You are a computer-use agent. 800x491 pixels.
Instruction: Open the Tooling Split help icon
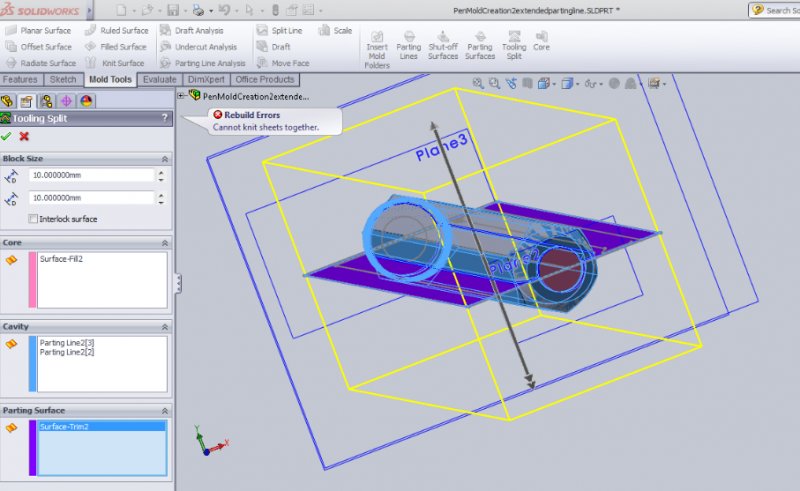point(164,118)
